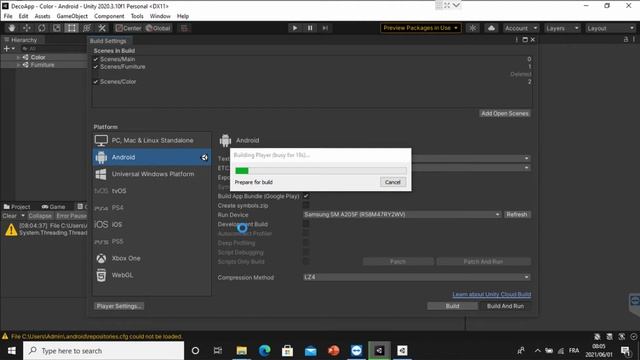This screenshot has width=640, height=360.
Task: Uncheck Scenes/Furniture in build list
Action: [x=96, y=67]
